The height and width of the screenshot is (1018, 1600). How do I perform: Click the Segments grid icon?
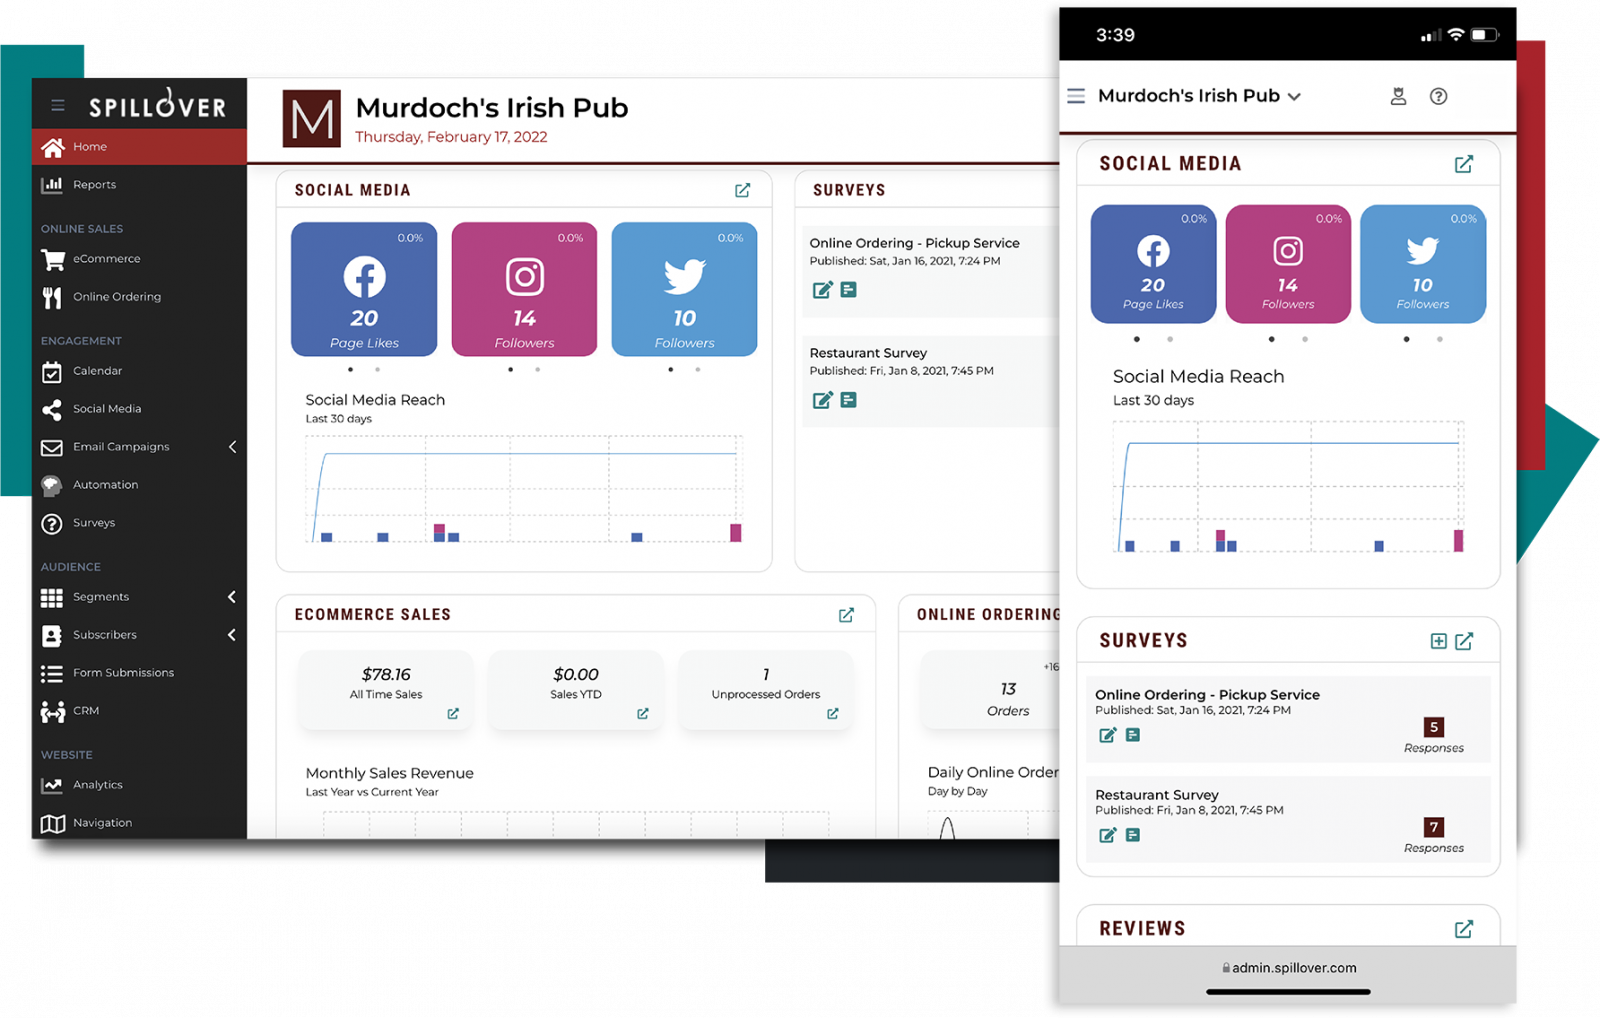click(x=52, y=597)
